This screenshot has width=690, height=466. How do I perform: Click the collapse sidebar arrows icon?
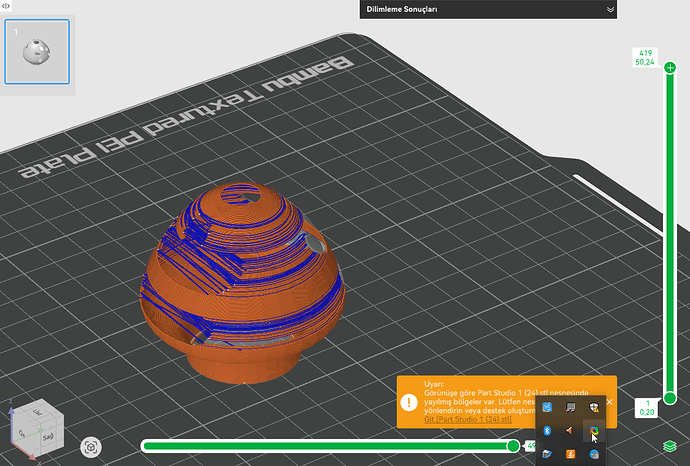6,6
